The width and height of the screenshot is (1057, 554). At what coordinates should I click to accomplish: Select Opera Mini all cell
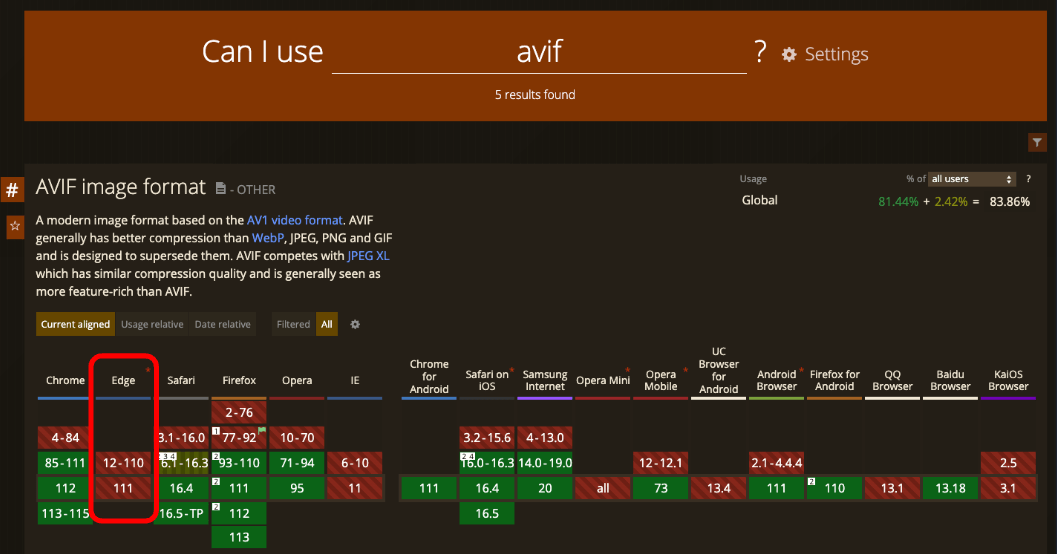tap(603, 488)
